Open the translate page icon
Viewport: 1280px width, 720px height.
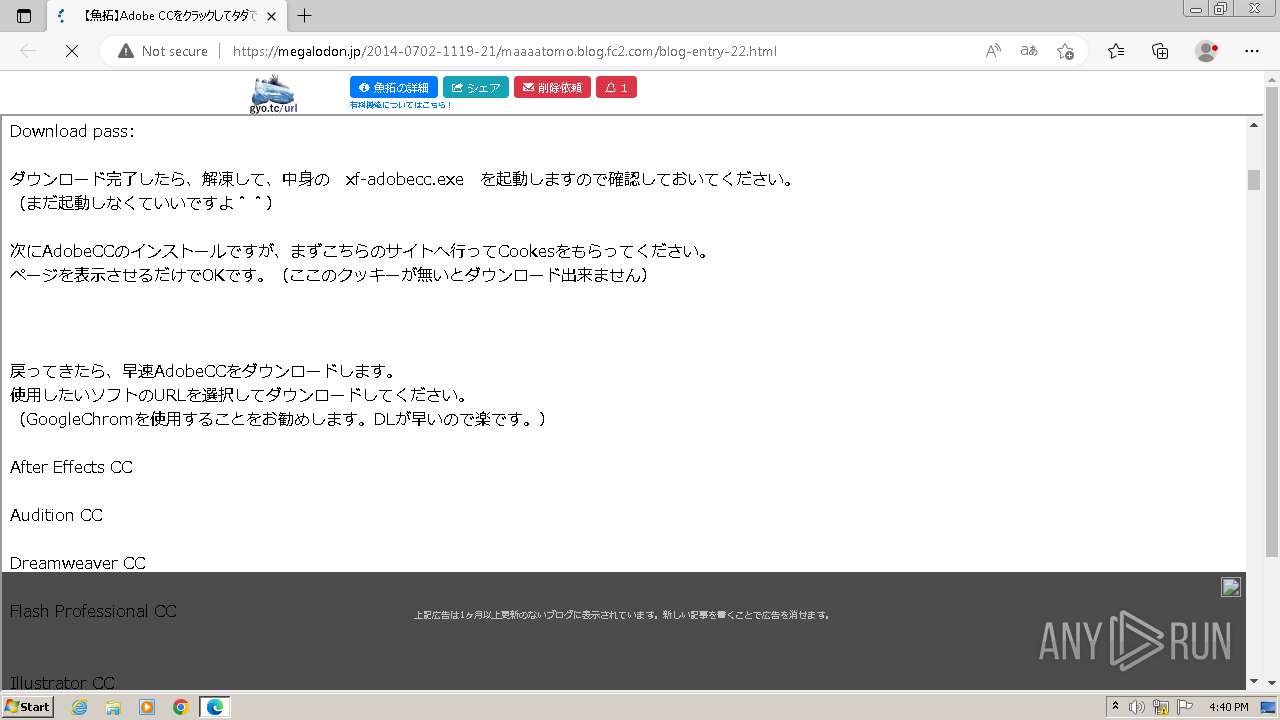point(1029,51)
